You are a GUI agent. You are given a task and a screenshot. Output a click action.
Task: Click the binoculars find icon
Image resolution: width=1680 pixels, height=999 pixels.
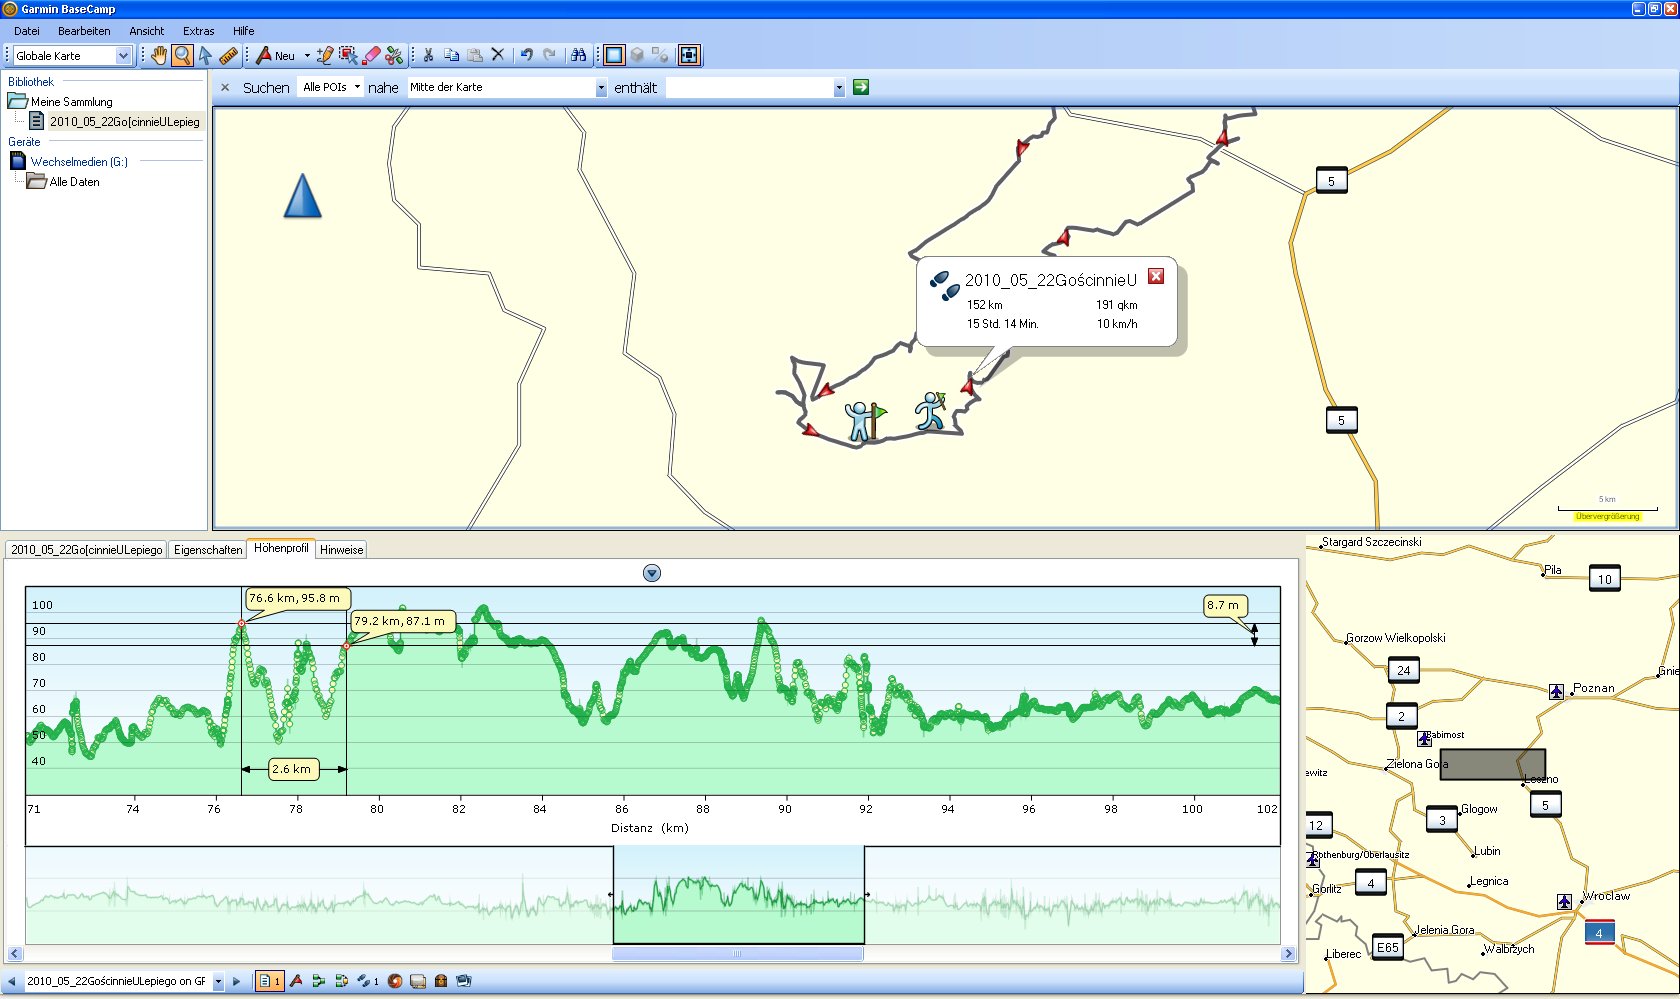click(x=578, y=55)
